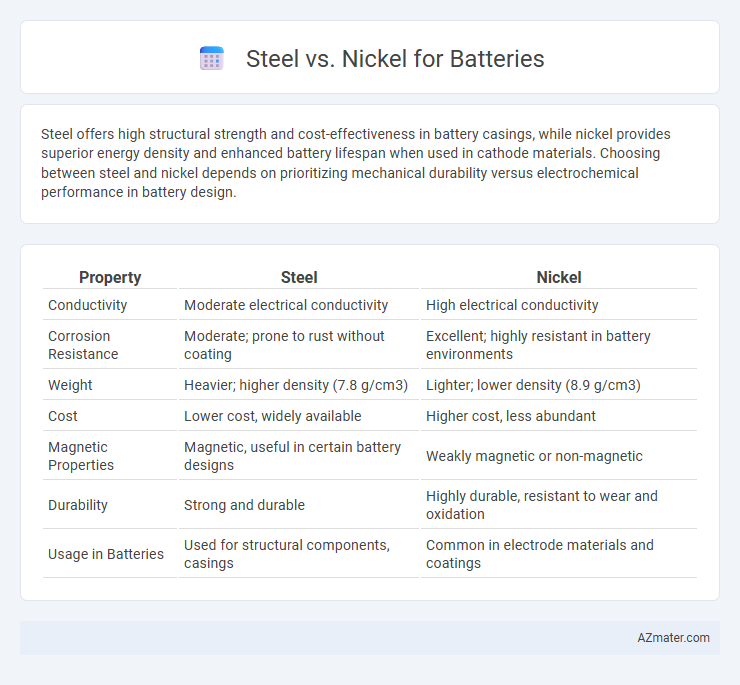Click 'Magnetic, useful in certain battery designs' cell

click(292, 456)
